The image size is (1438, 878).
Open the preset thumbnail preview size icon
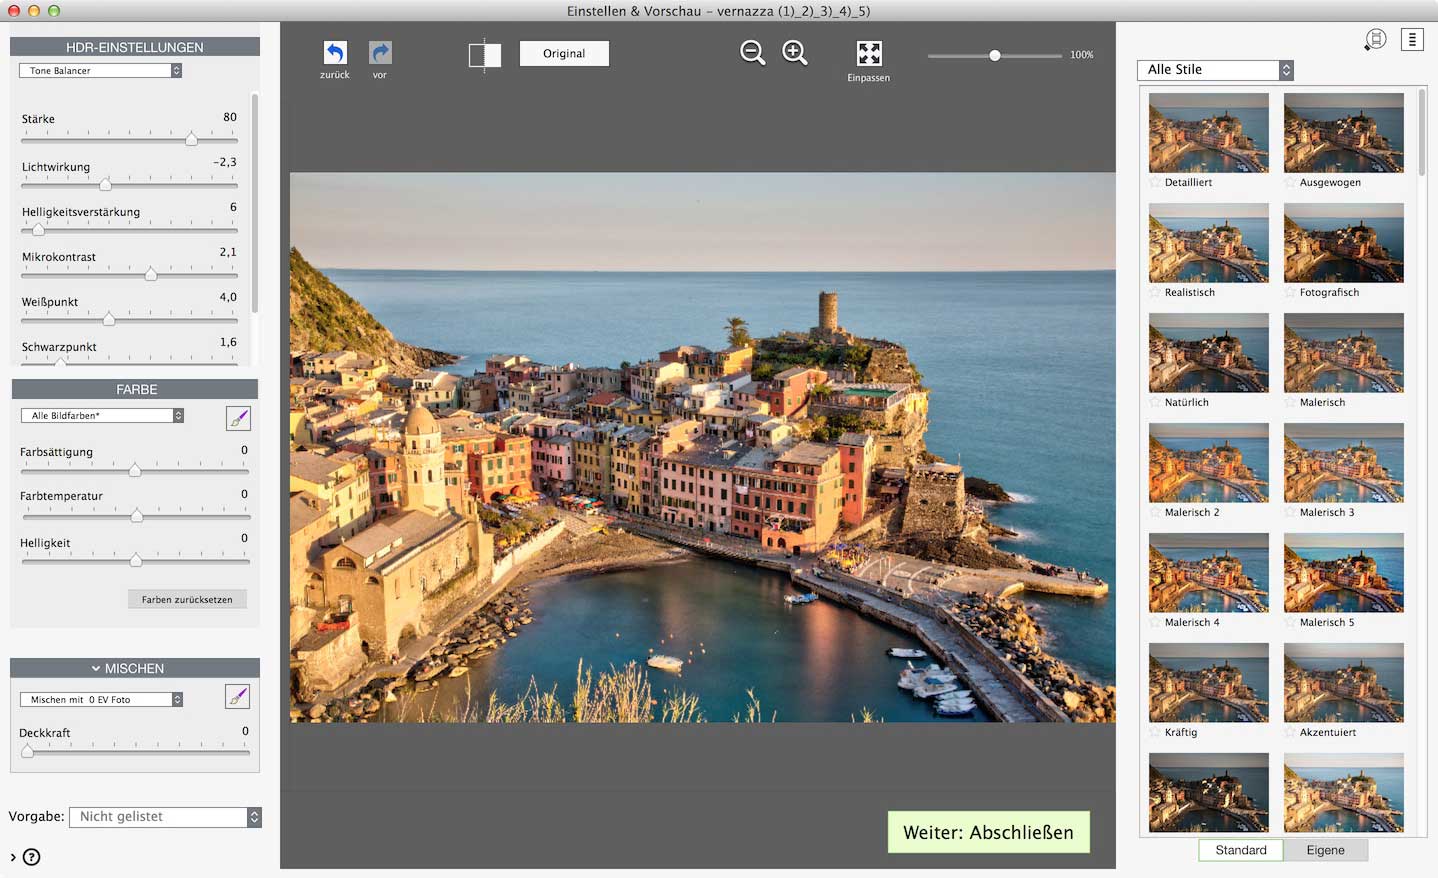[x=1376, y=40]
